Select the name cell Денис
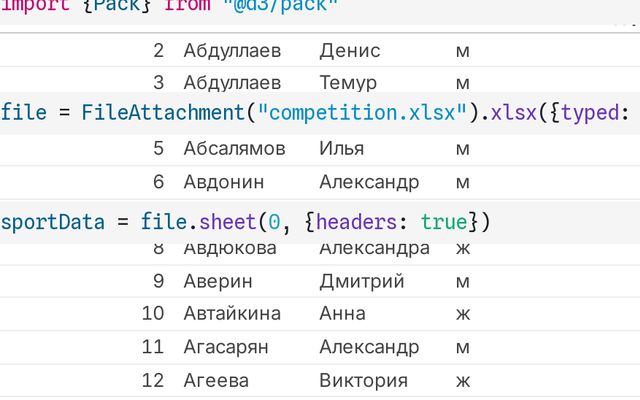 350,51
